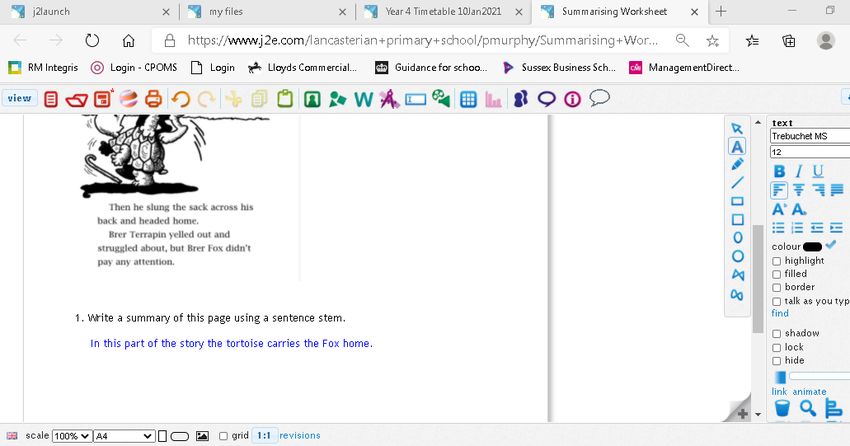Enable the filled checkbox

[776, 274]
